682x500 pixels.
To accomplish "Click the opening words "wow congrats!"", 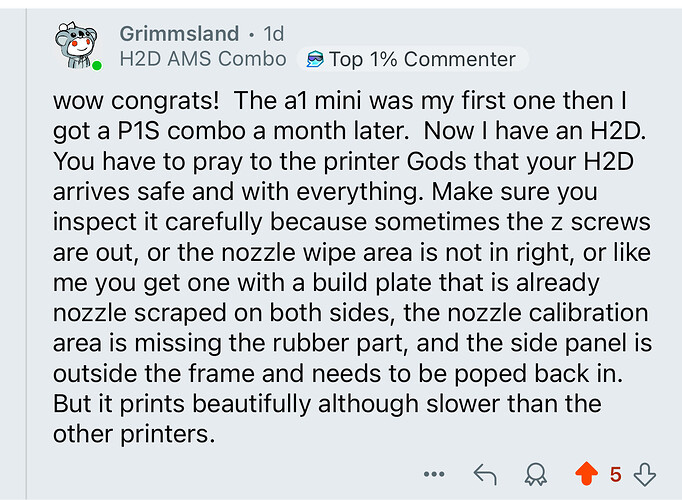I will pyautogui.click(x=136, y=101).
